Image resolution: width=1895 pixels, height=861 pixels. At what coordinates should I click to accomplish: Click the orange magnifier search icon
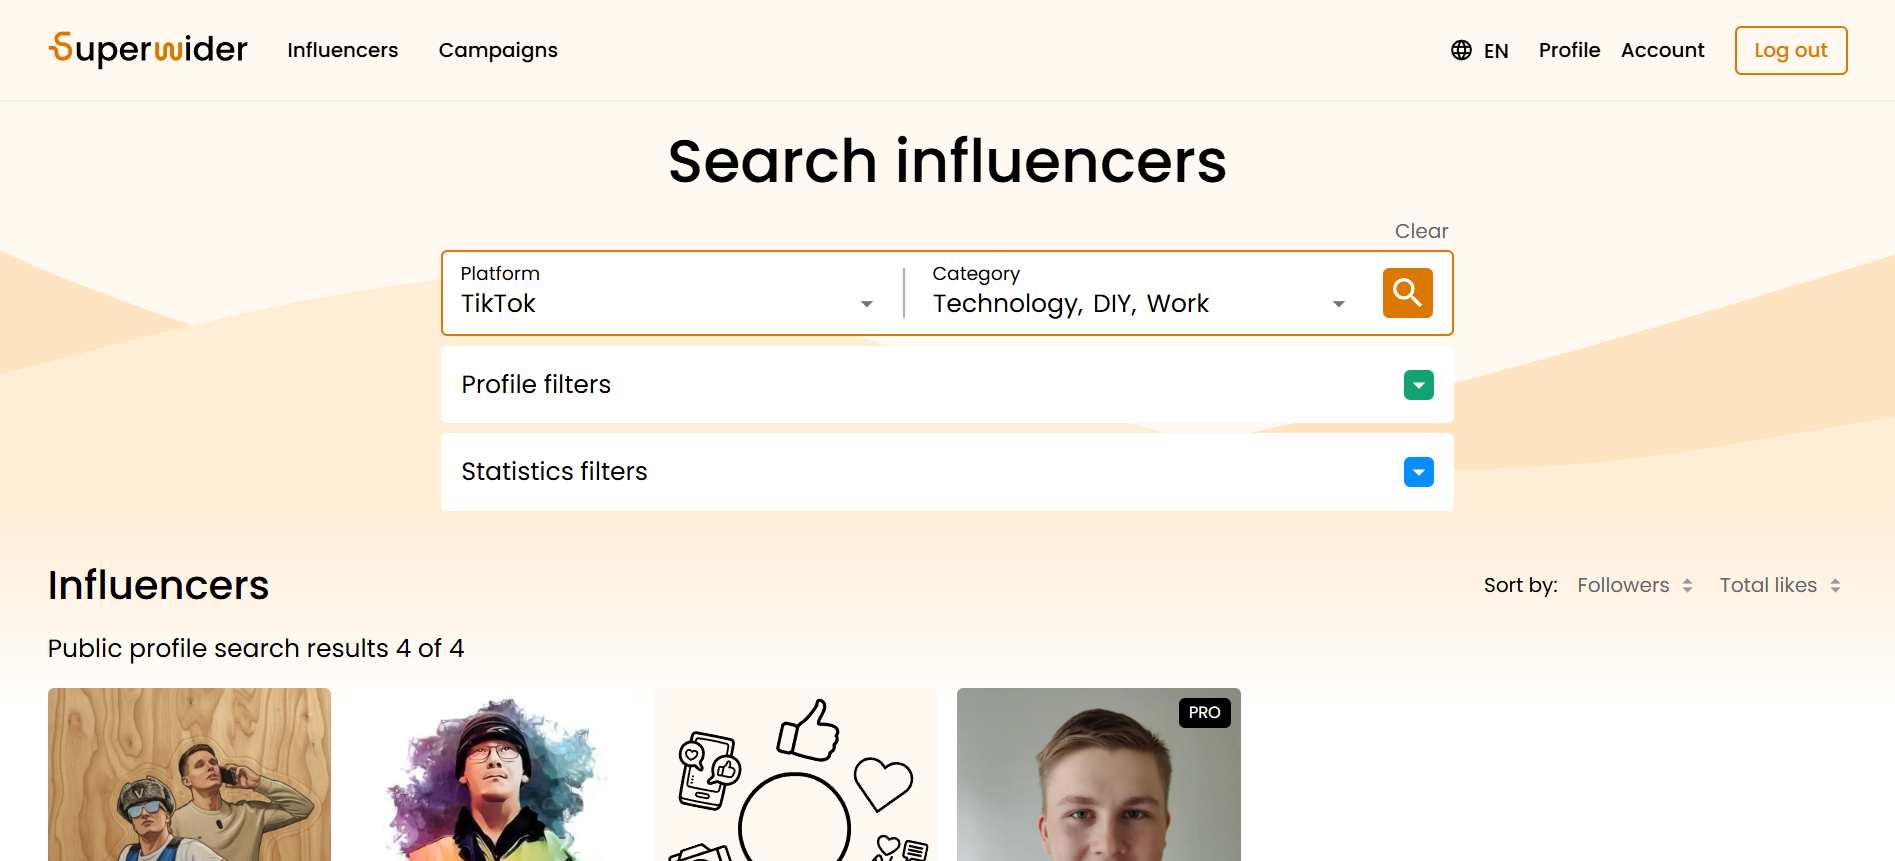[x=1407, y=293]
